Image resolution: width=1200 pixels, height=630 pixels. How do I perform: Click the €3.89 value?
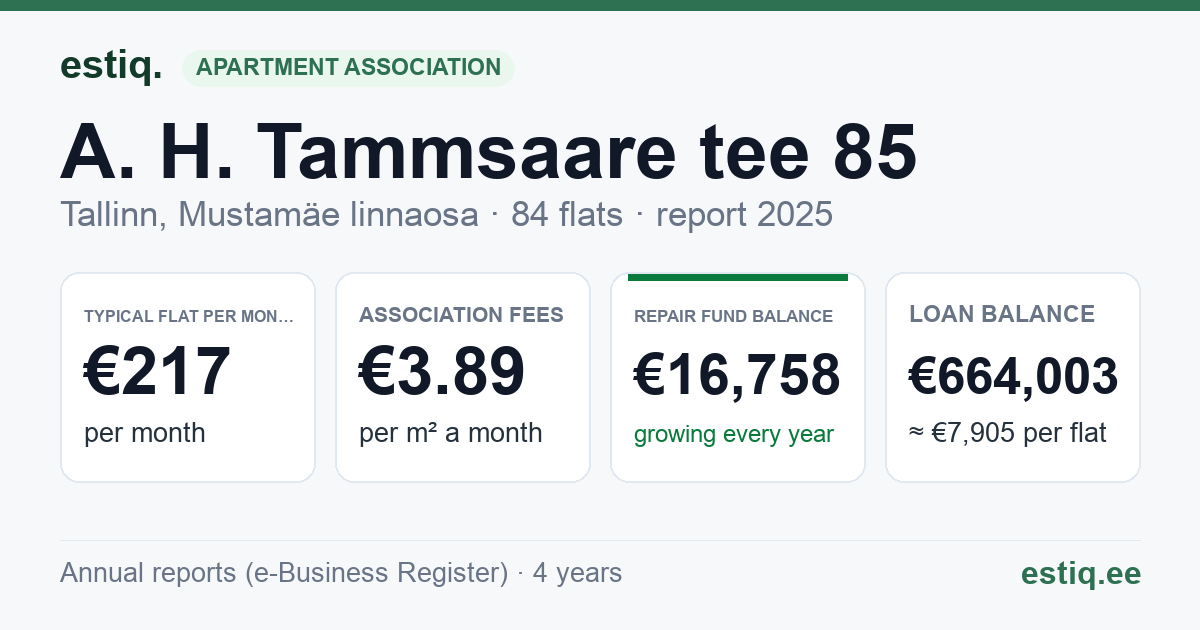tap(442, 372)
